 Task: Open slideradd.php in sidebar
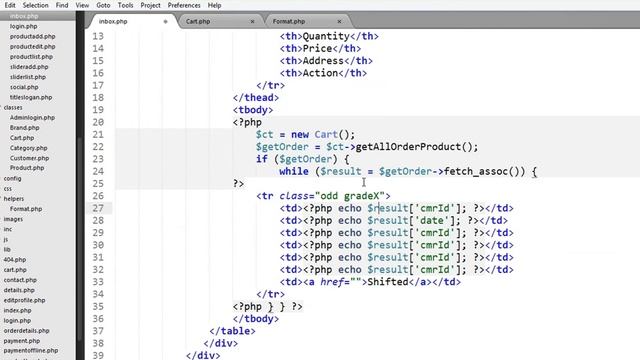pos(29,67)
